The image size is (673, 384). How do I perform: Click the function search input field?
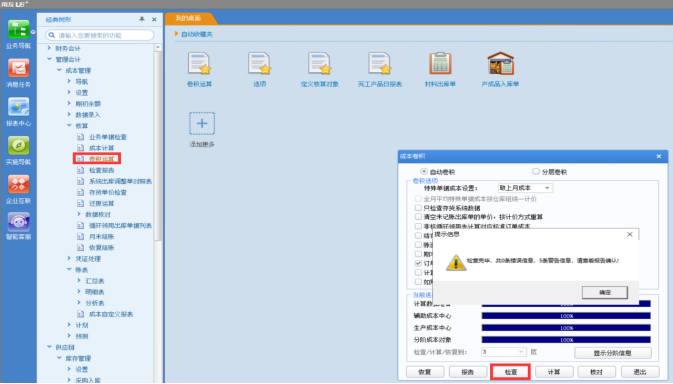click(100, 35)
